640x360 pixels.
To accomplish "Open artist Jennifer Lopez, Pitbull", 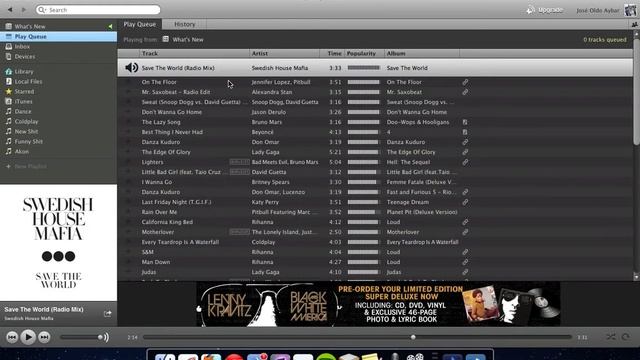I will pyautogui.click(x=281, y=82).
